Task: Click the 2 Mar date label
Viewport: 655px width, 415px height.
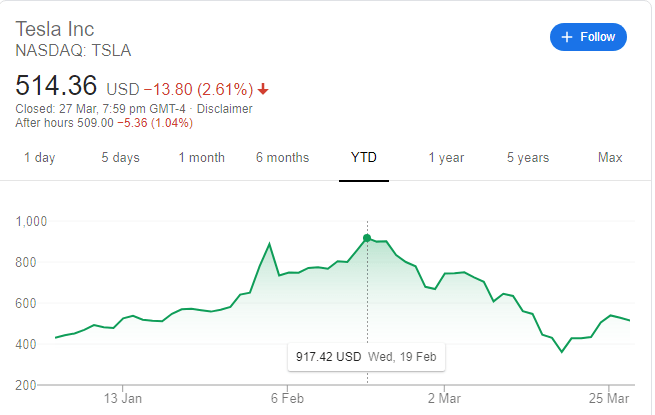Action: (x=440, y=397)
